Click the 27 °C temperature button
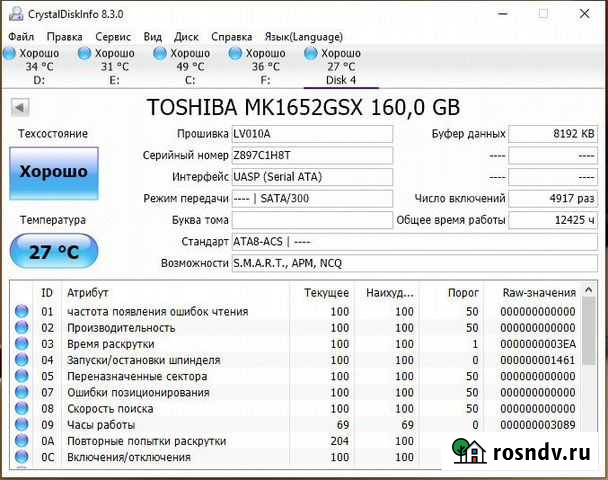The height and width of the screenshot is (480, 608). [54, 252]
